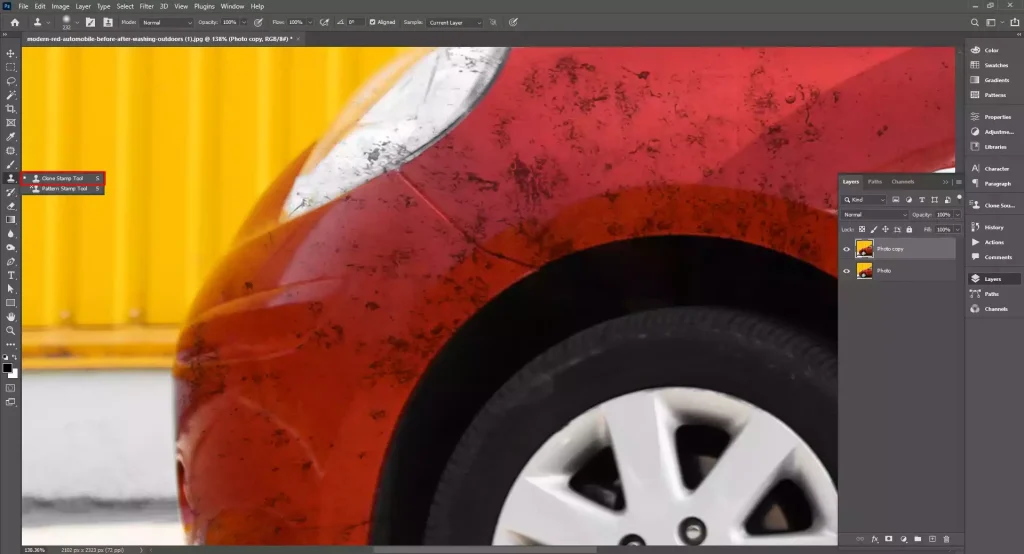Image resolution: width=1024 pixels, height=554 pixels.
Task: Open the Mode dropdown in options bar
Action: 166,22
